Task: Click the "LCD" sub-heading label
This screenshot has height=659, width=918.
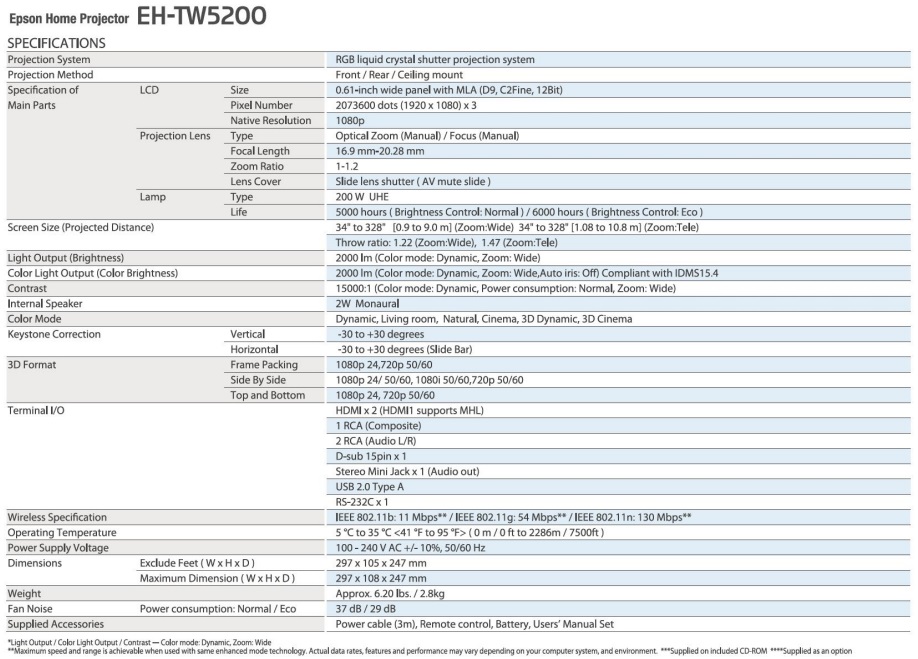Action: (x=149, y=90)
